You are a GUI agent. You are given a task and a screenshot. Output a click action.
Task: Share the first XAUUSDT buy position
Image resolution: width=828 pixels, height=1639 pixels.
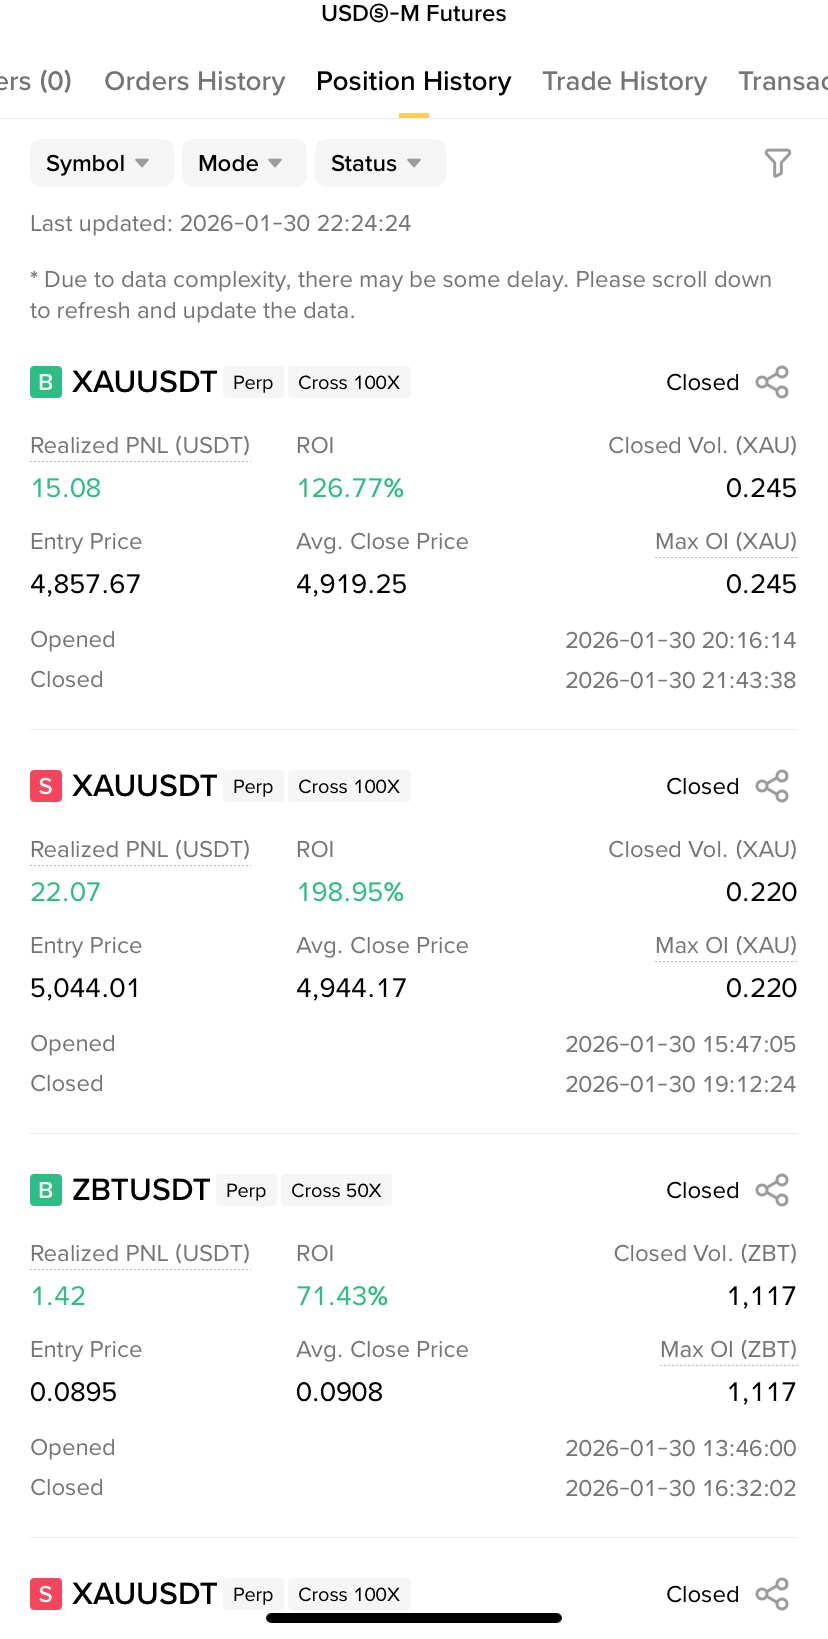tap(772, 382)
